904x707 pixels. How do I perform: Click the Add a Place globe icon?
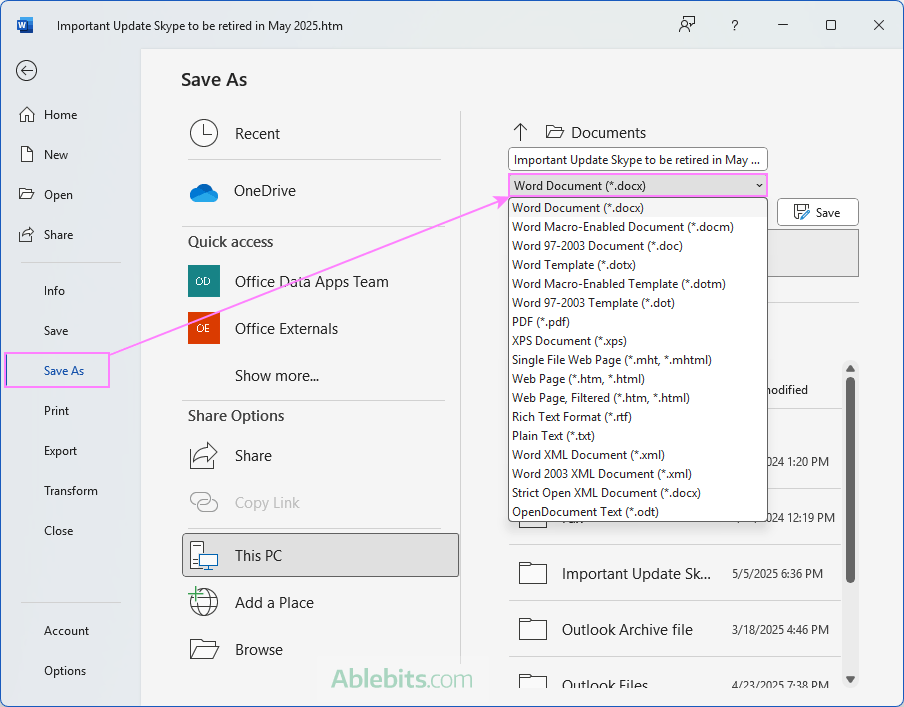(204, 602)
